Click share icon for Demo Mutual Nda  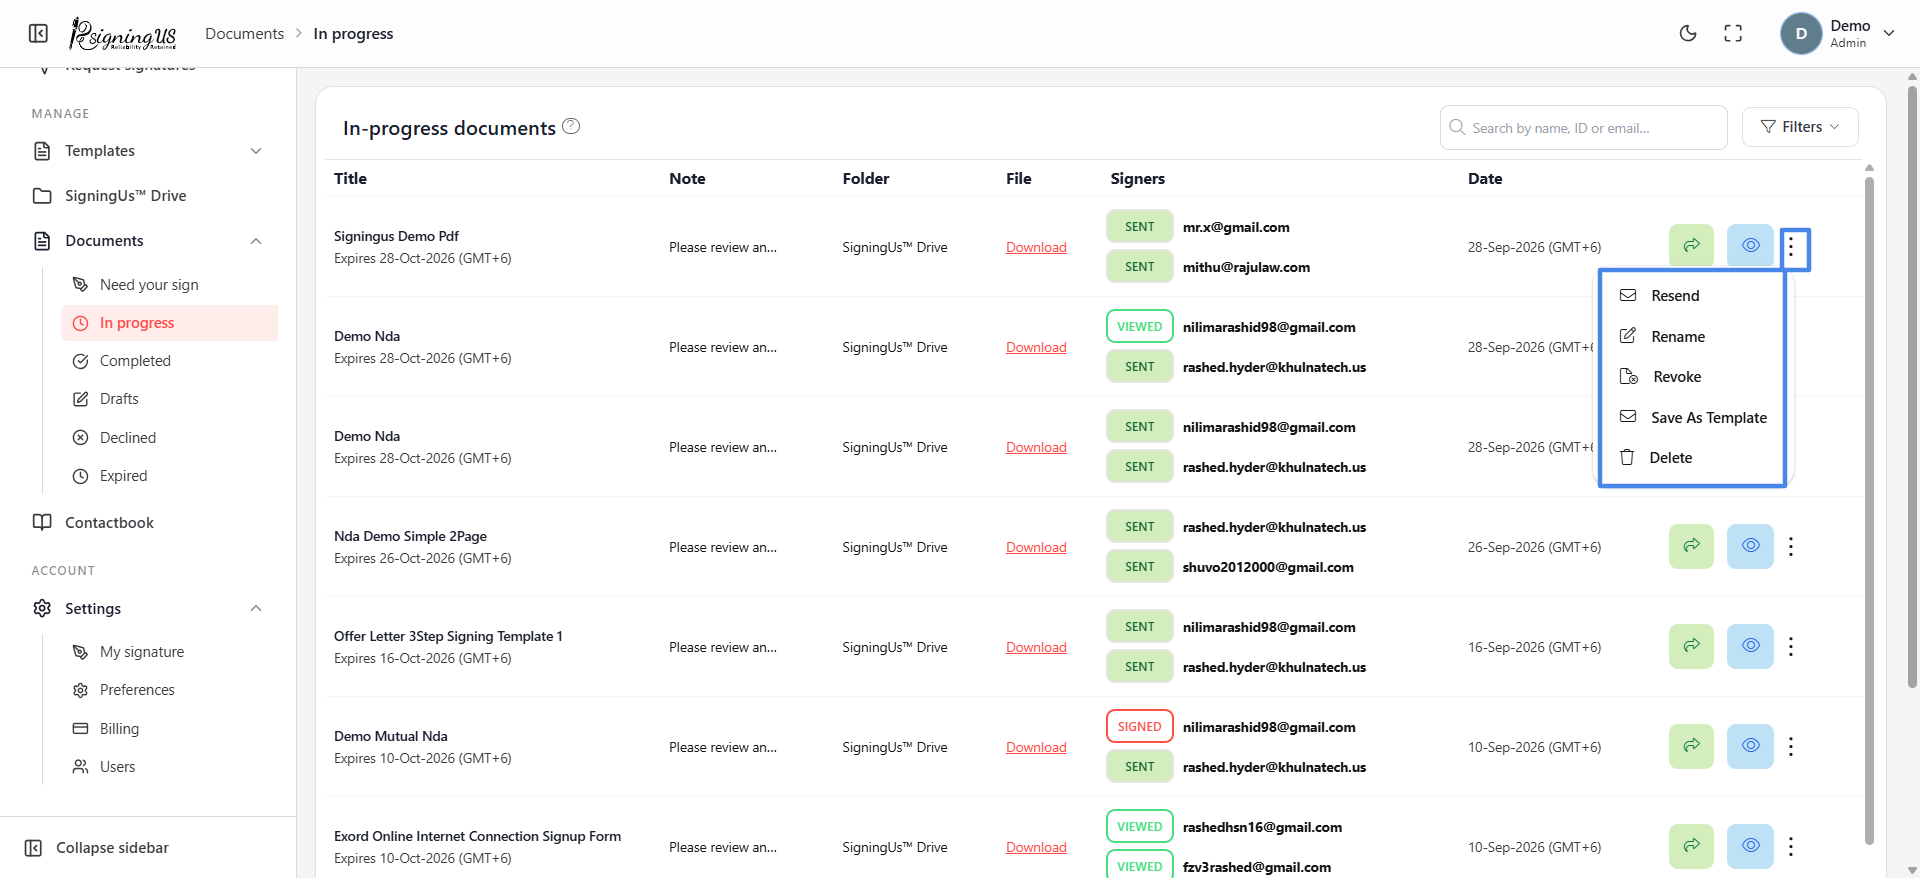pyautogui.click(x=1691, y=746)
